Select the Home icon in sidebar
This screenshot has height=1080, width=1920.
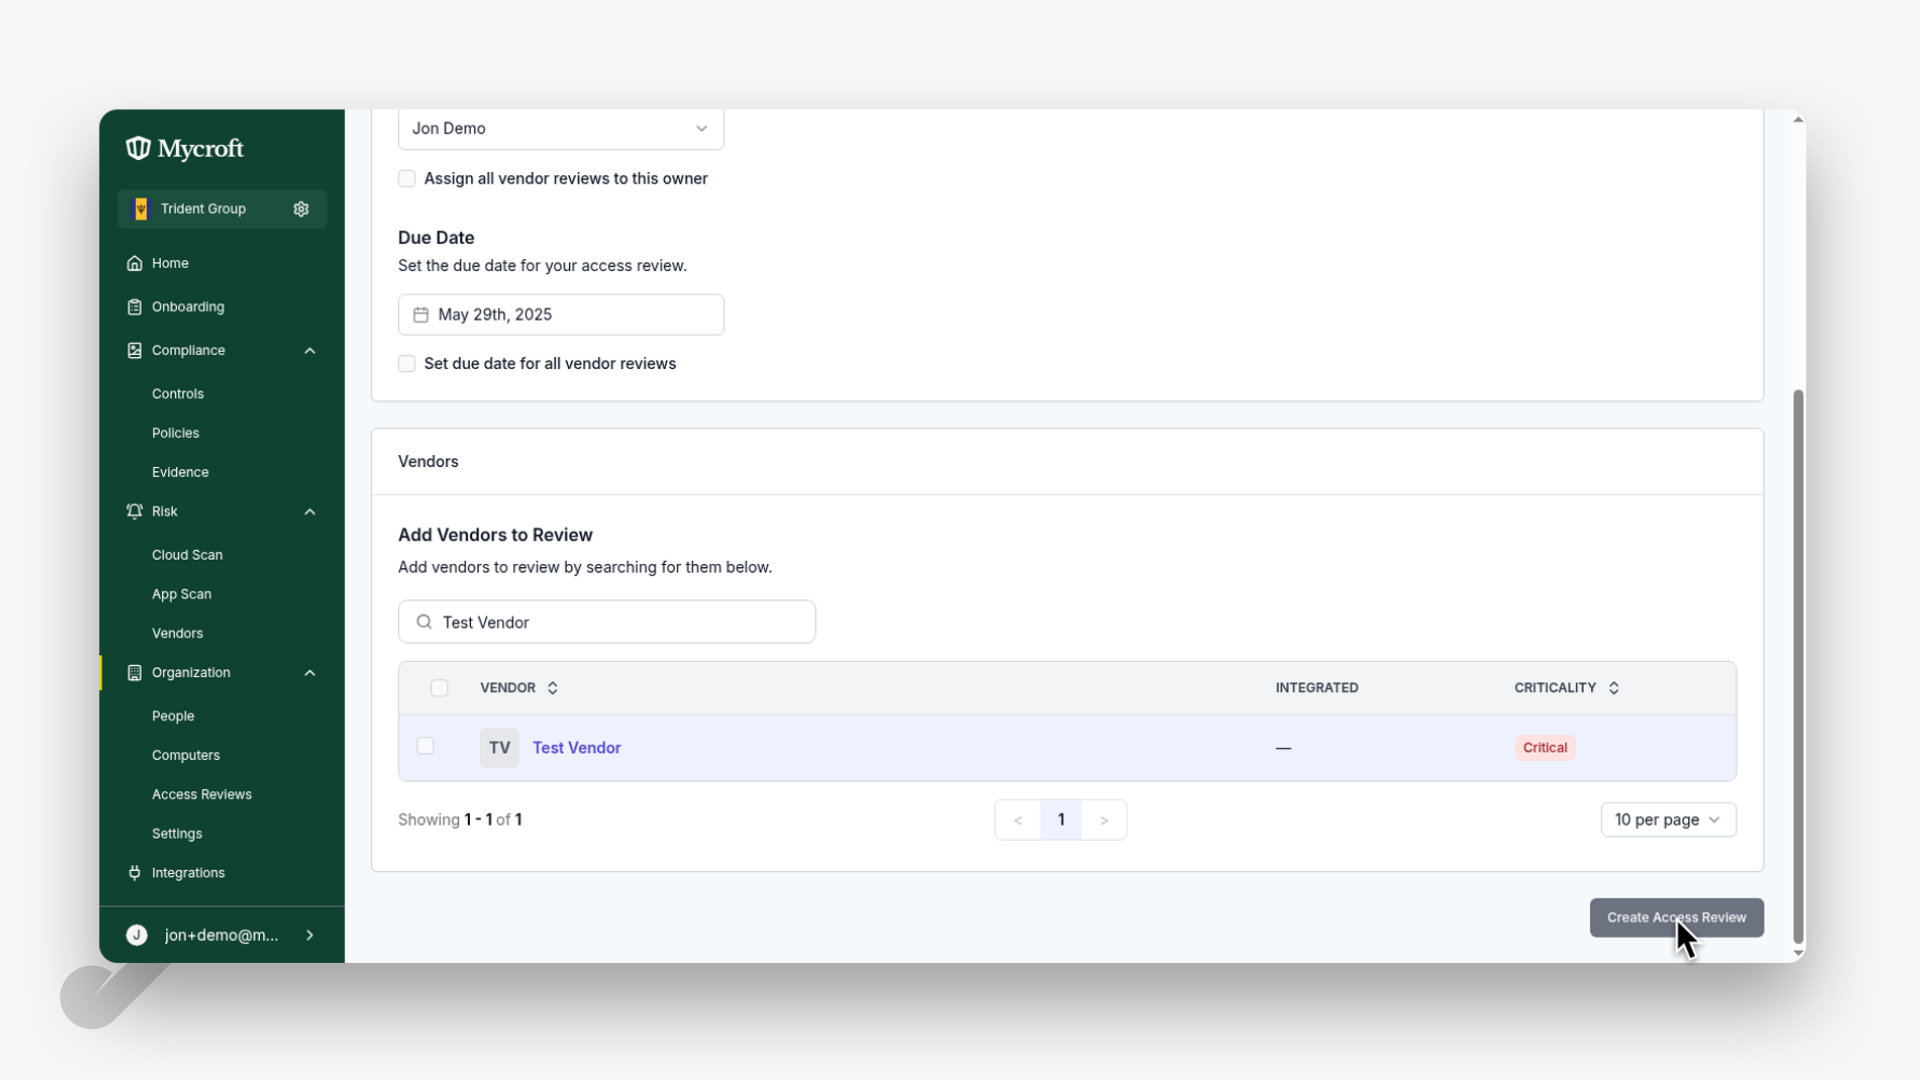pyautogui.click(x=134, y=263)
